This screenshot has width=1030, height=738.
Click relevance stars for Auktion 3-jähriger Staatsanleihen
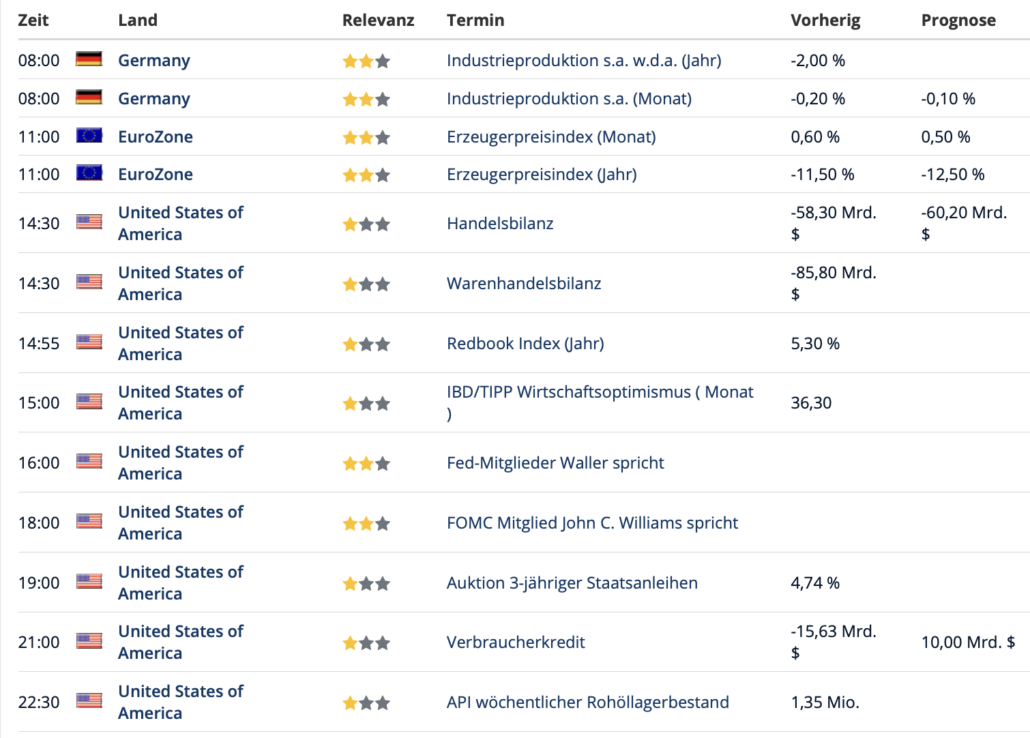pos(366,583)
